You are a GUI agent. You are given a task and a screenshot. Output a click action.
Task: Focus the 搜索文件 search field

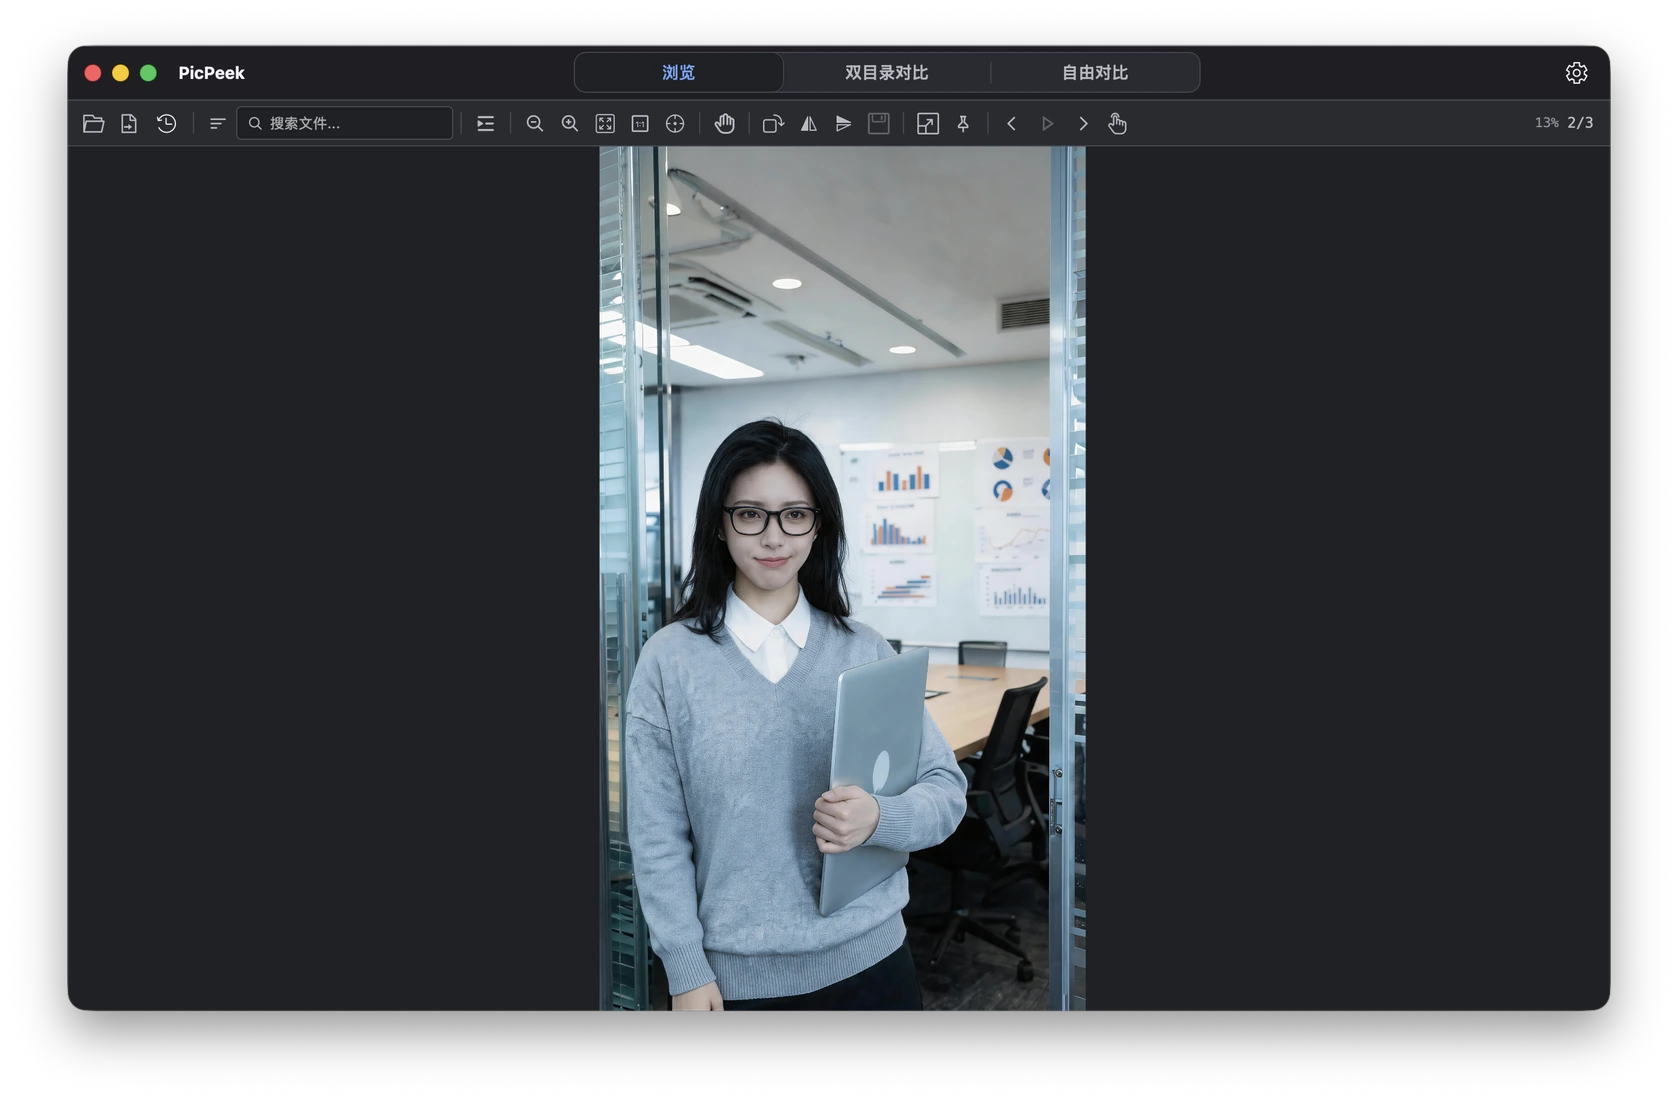(x=344, y=123)
